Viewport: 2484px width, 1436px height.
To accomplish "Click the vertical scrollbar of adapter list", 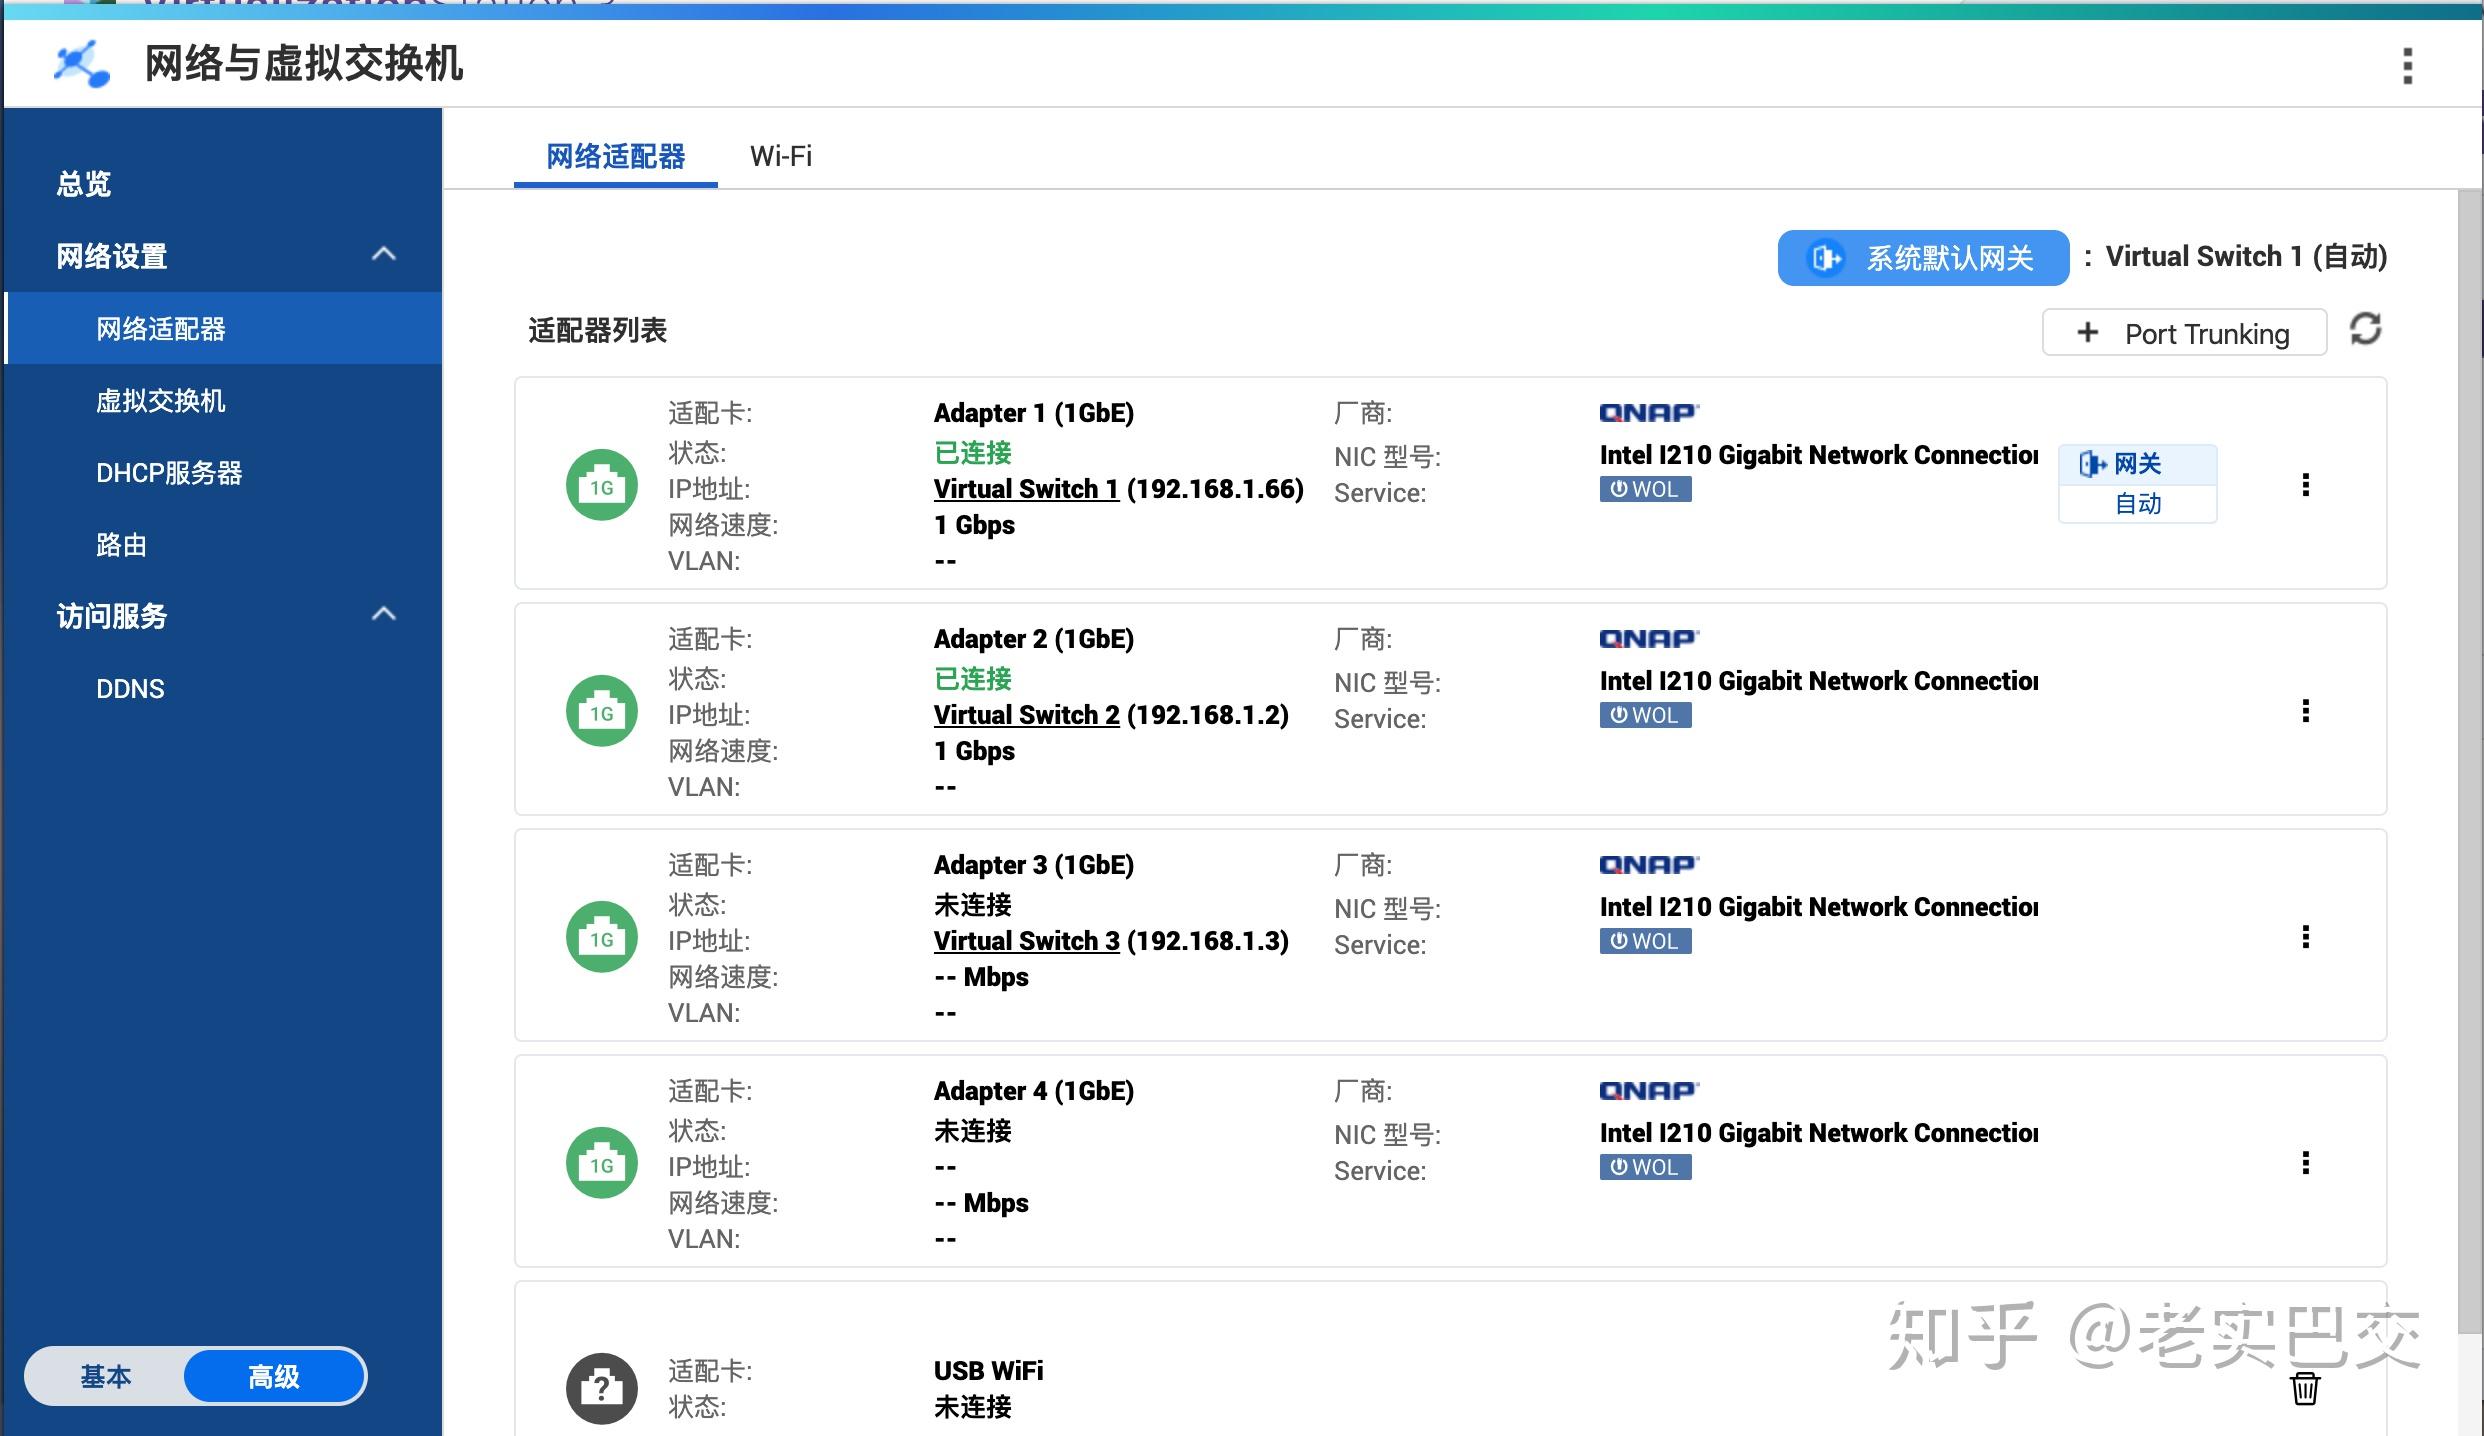I will [2470, 760].
